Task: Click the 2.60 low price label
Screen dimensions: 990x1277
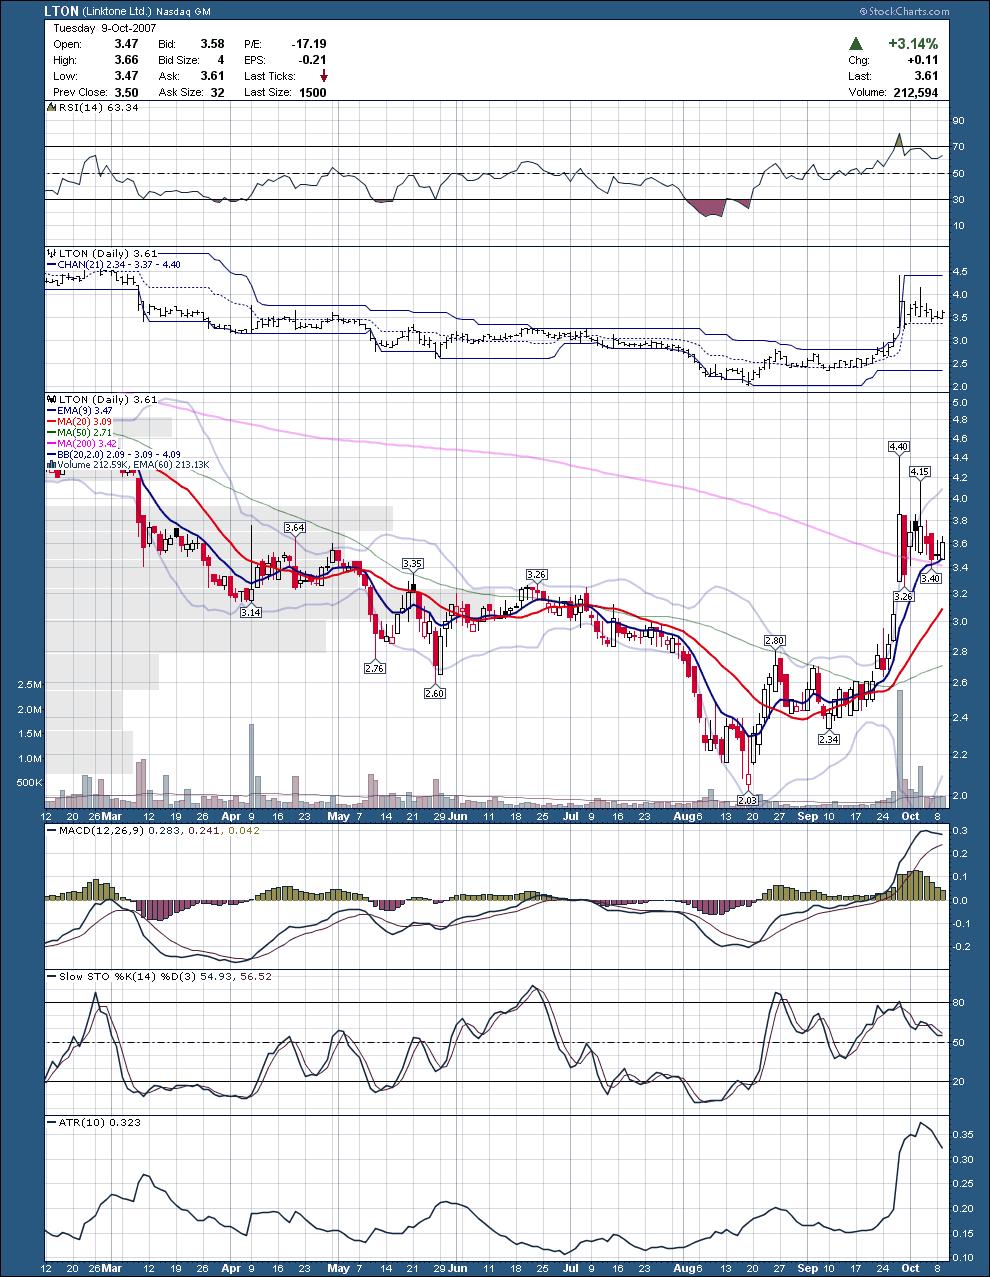Action: pyautogui.click(x=436, y=693)
